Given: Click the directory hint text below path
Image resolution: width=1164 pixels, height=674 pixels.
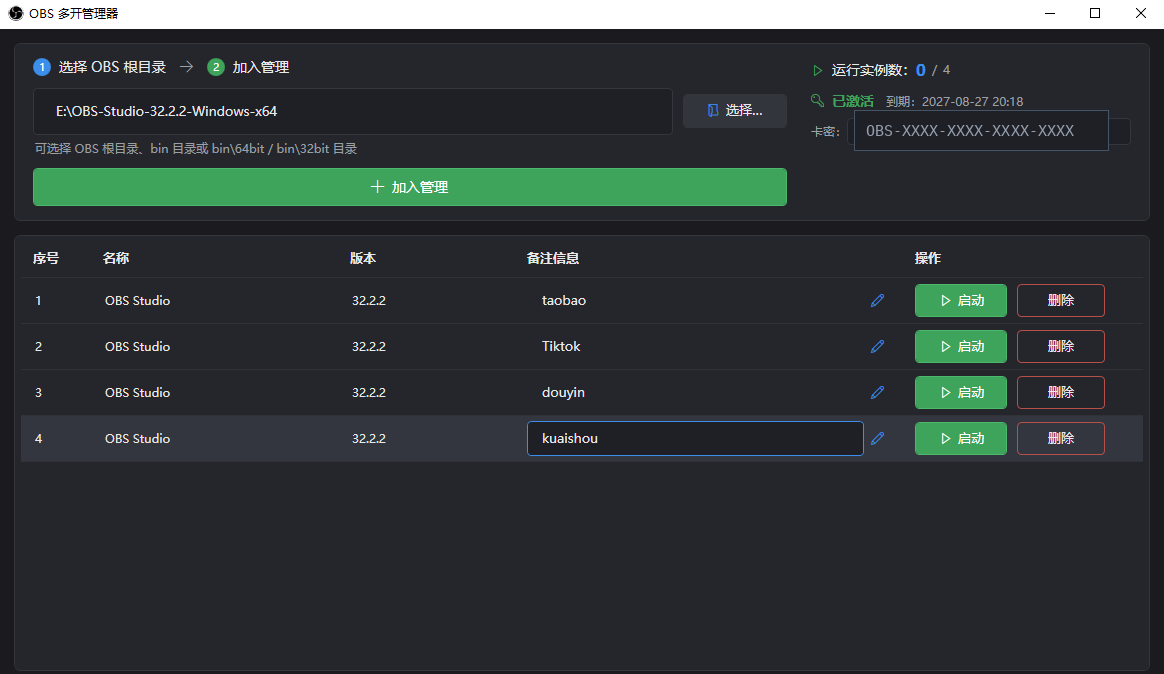Looking at the screenshot, I should coord(196,149).
